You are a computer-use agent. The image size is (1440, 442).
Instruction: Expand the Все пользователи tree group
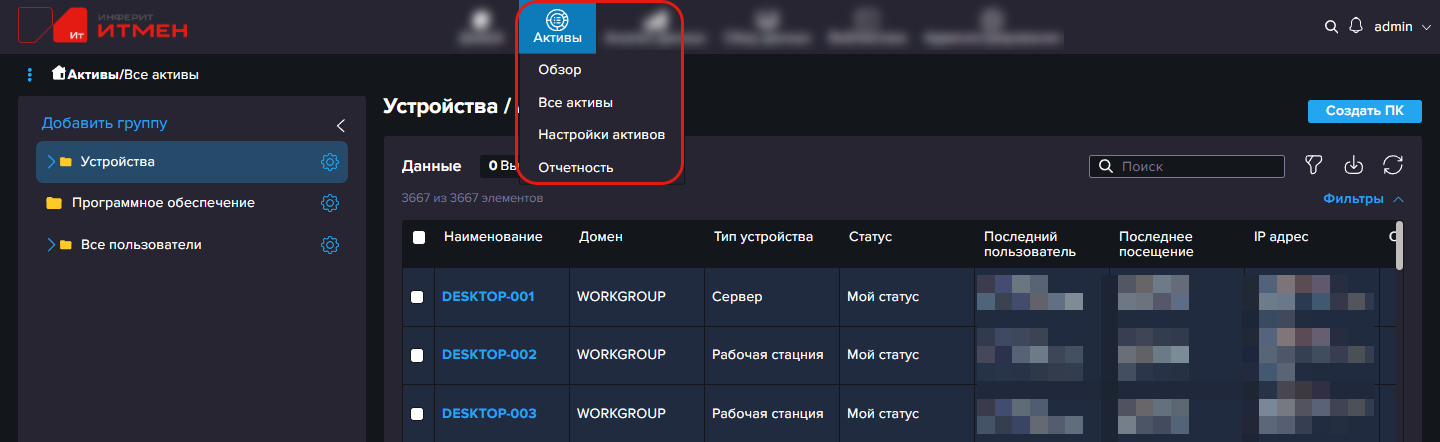[x=51, y=245]
